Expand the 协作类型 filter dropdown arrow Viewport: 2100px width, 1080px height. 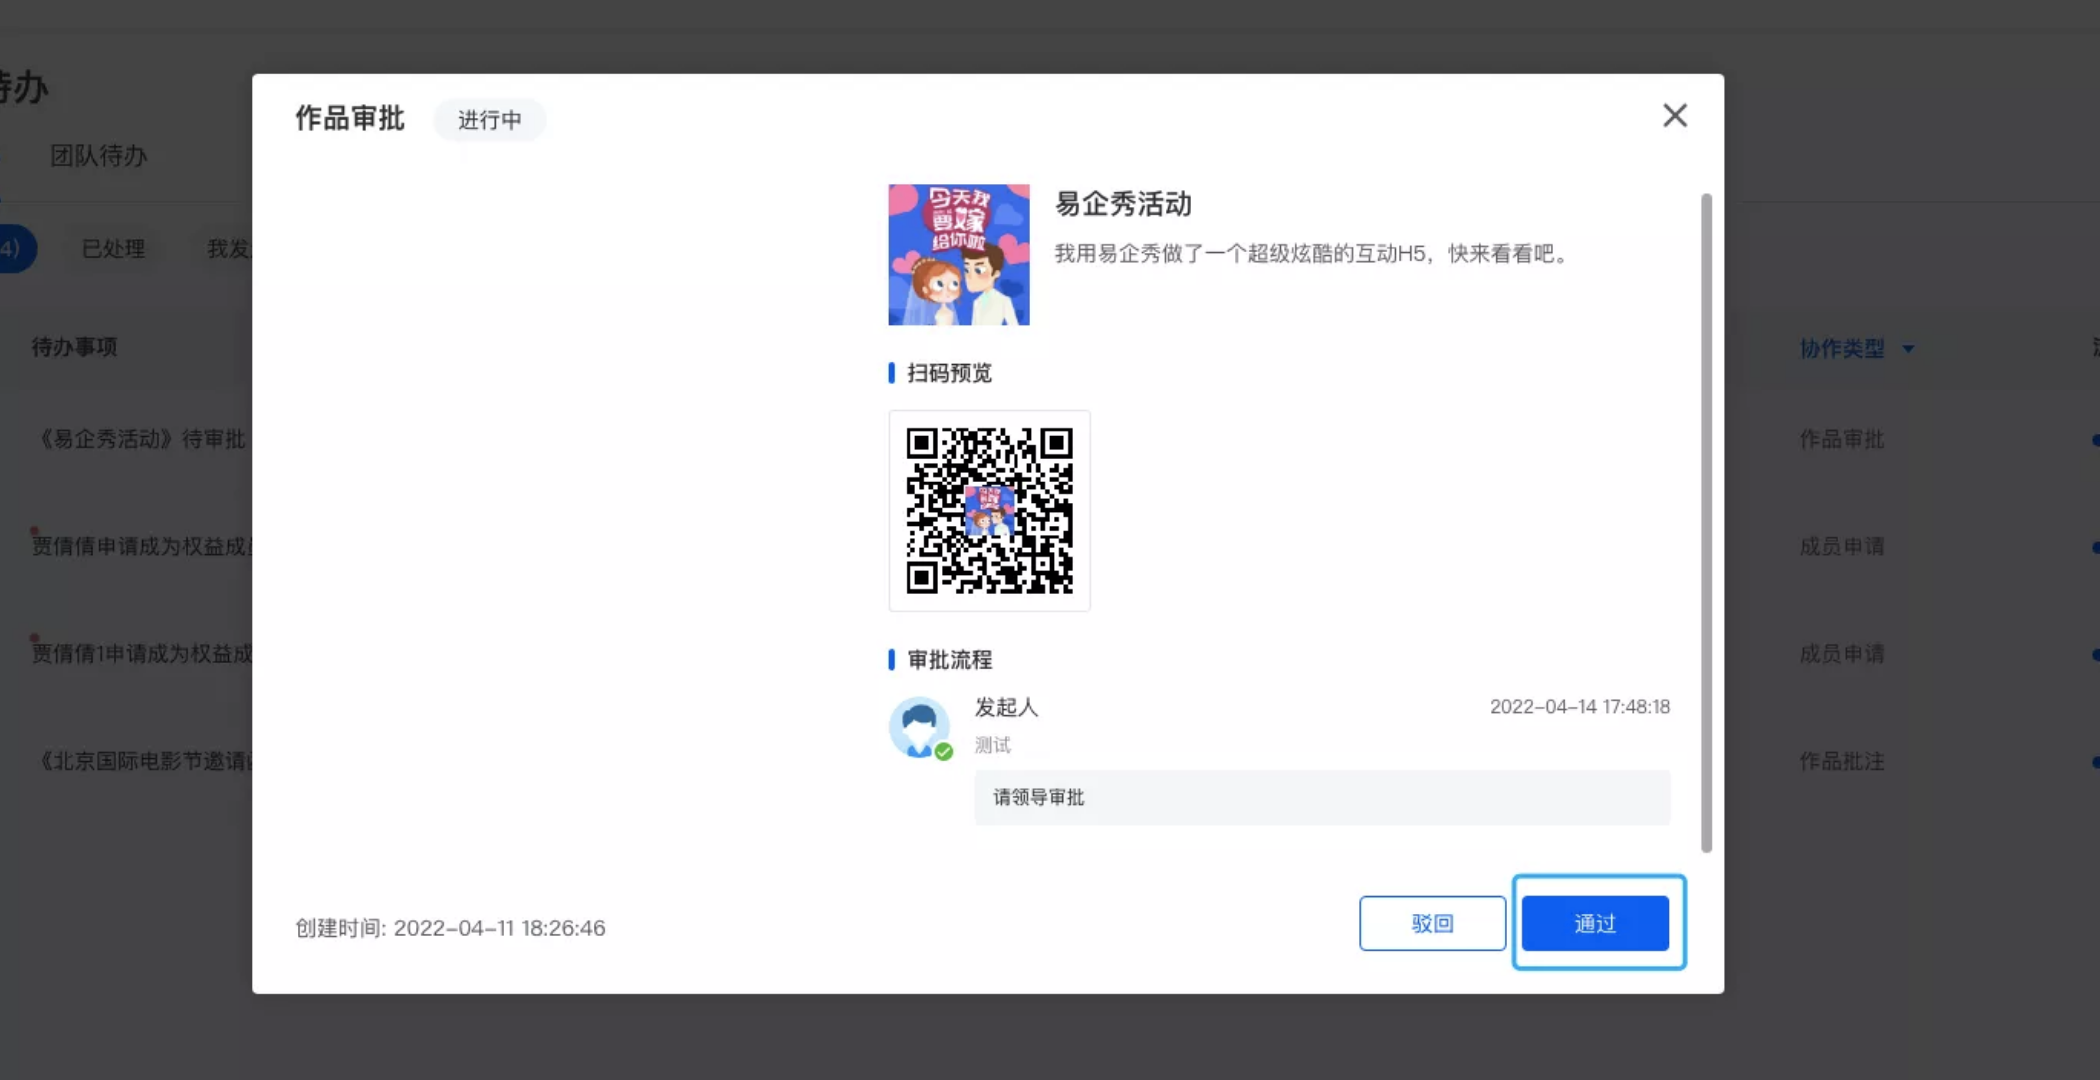[1908, 349]
